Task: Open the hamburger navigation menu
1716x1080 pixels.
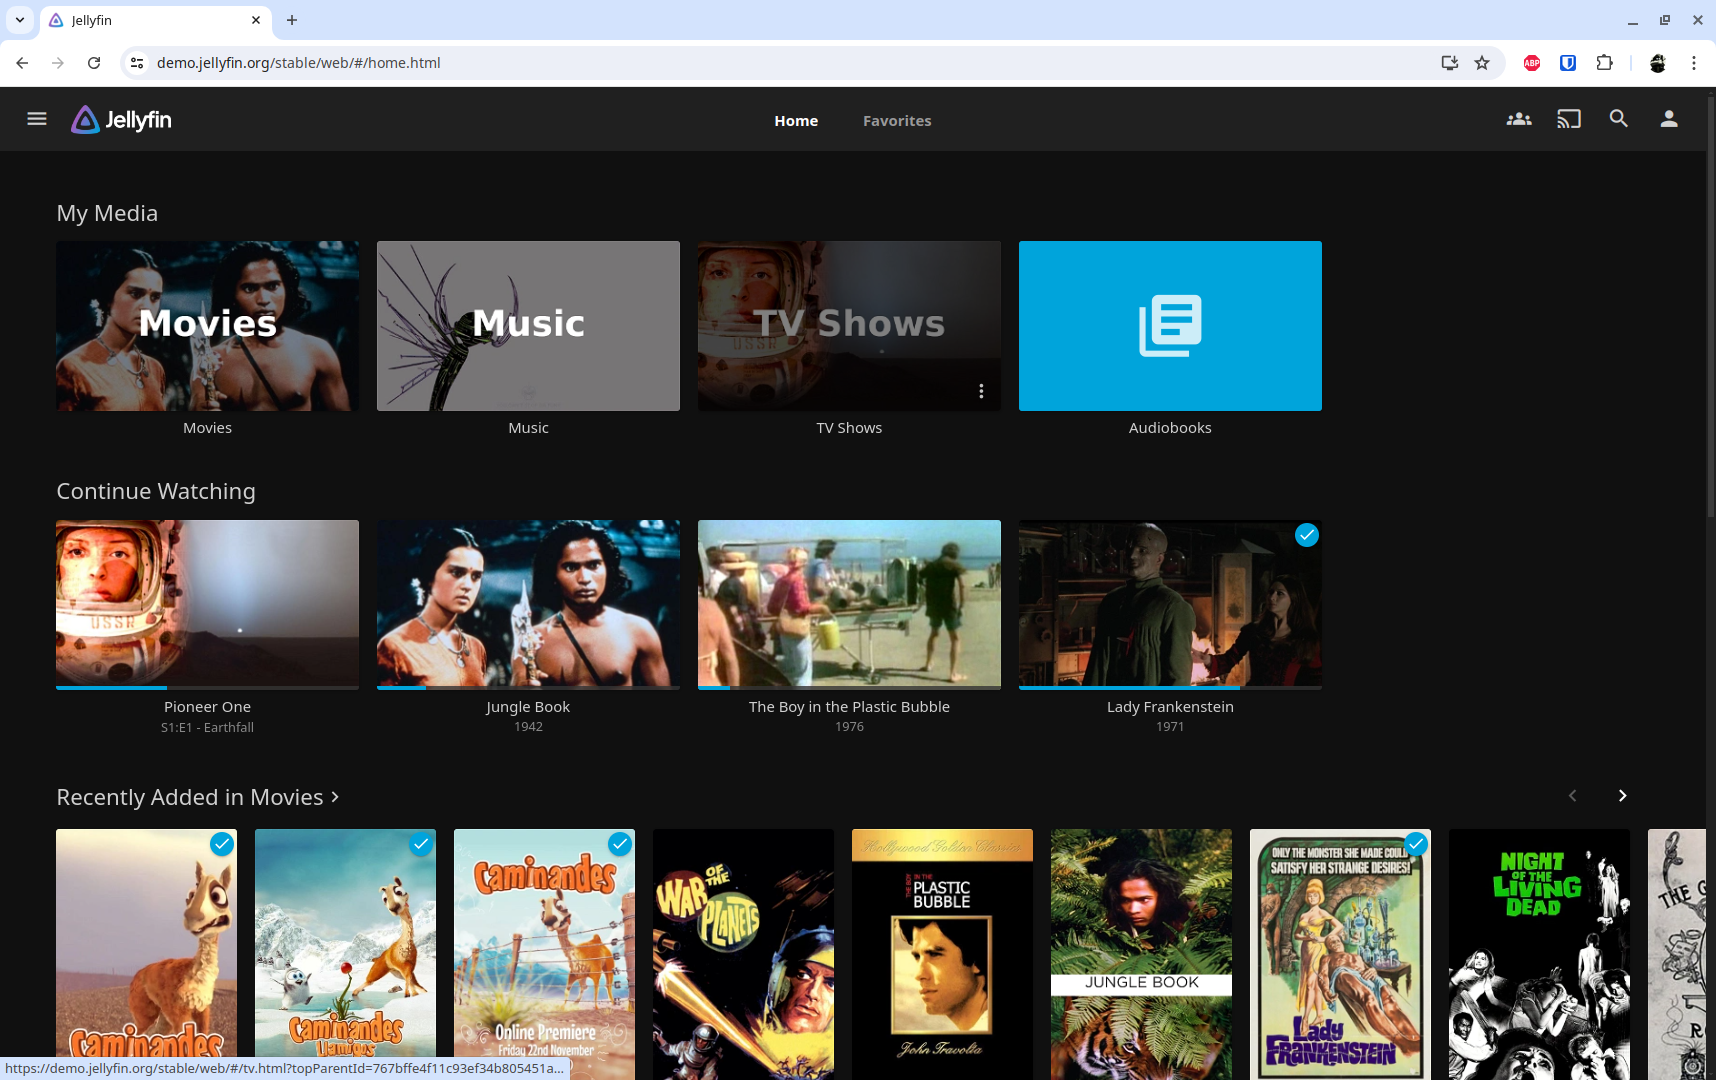Action: click(x=37, y=119)
